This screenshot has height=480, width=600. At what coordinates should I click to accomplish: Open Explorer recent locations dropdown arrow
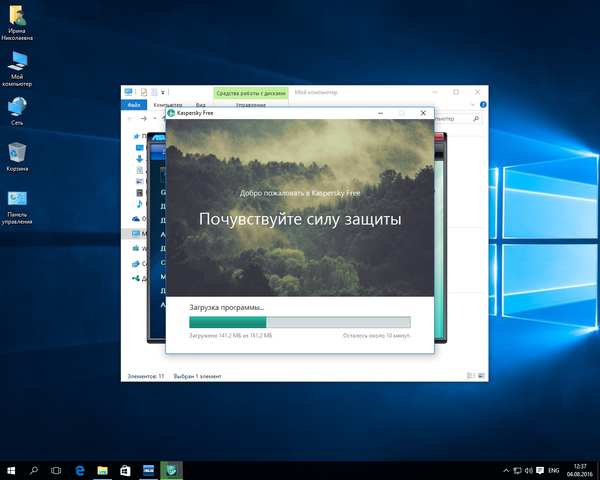155,119
